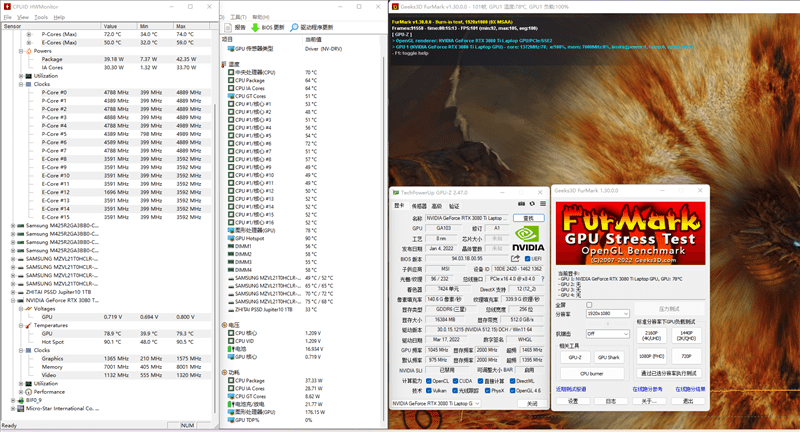This screenshot has width=800, height=432.
Task: Click the GPU Shark button
Action: coord(607,356)
